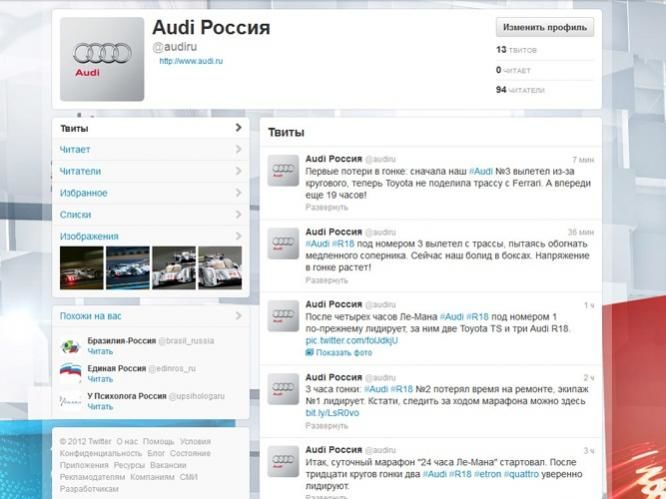Open the Похожи на вас heading

pyautogui.click(x=90, y=316)
